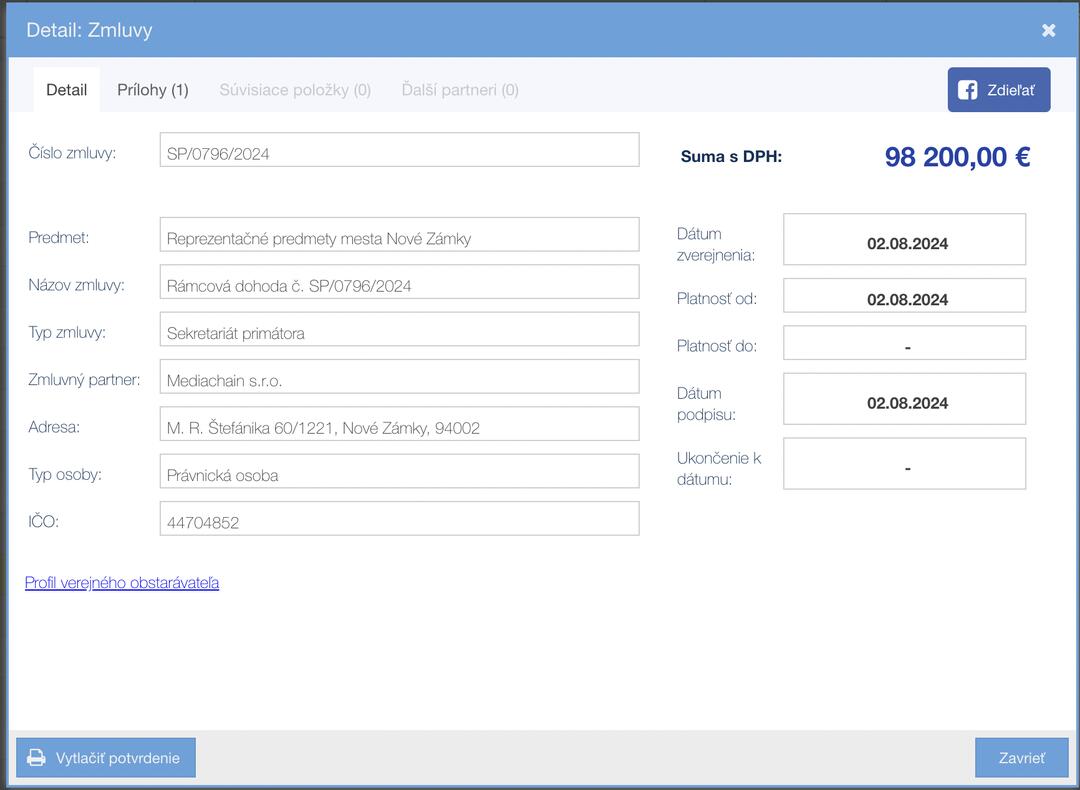The image size is (1080, 790).
Task: Click the Facebook icon in the Zdieľať button
Action: click(x=967, y=90)
